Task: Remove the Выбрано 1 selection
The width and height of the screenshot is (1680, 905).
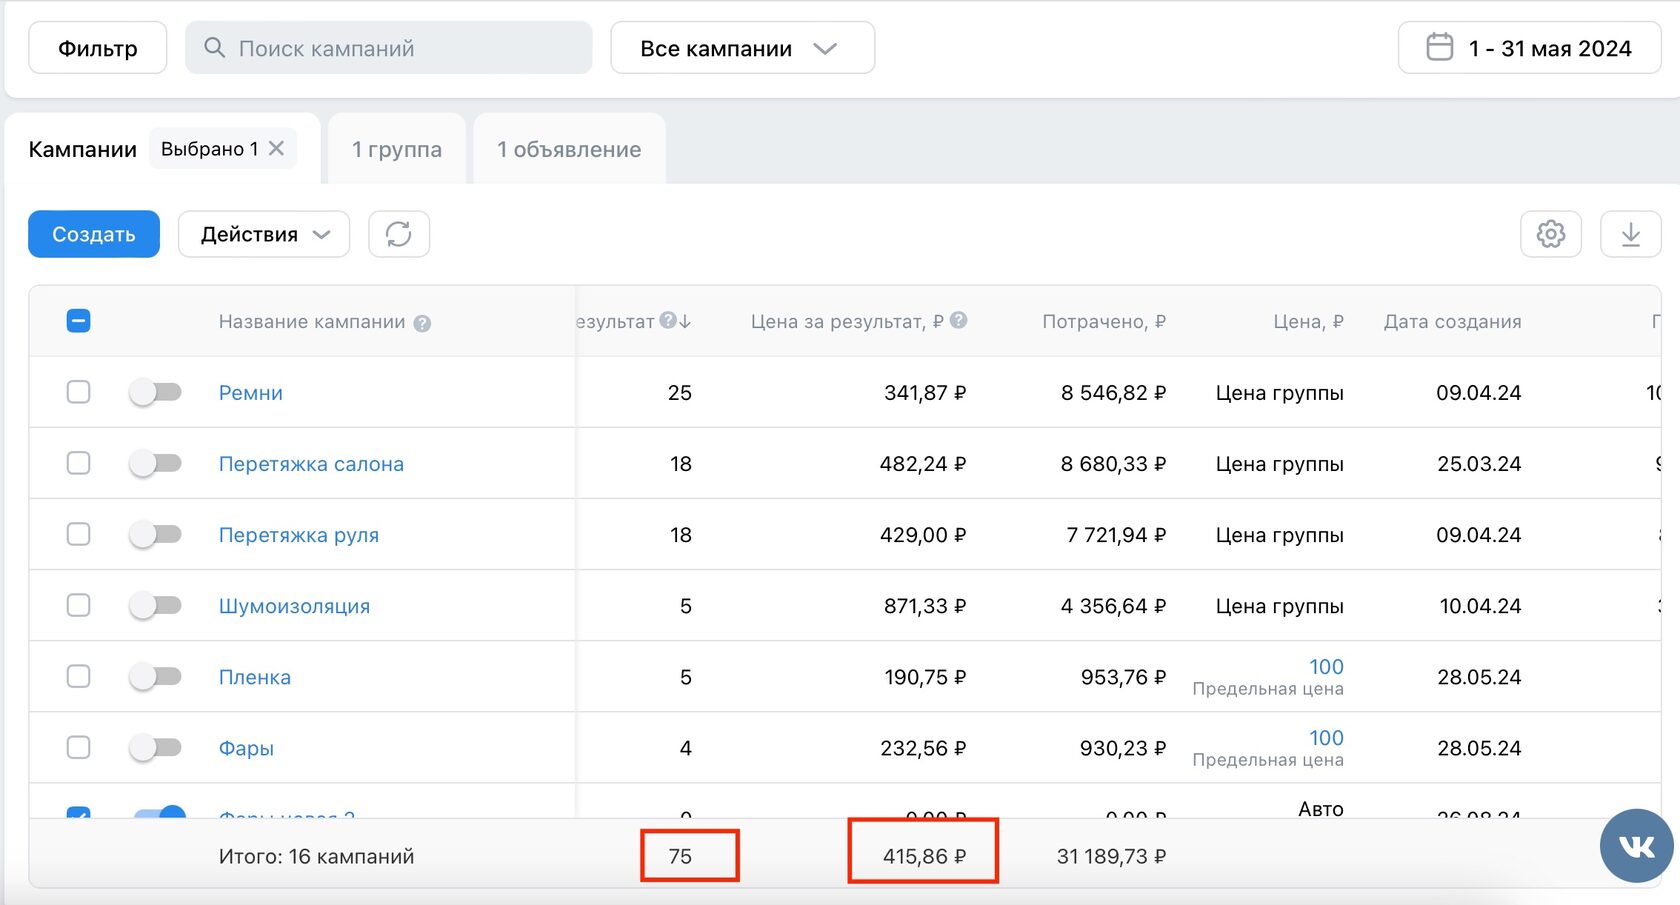Action: [277, 148]
